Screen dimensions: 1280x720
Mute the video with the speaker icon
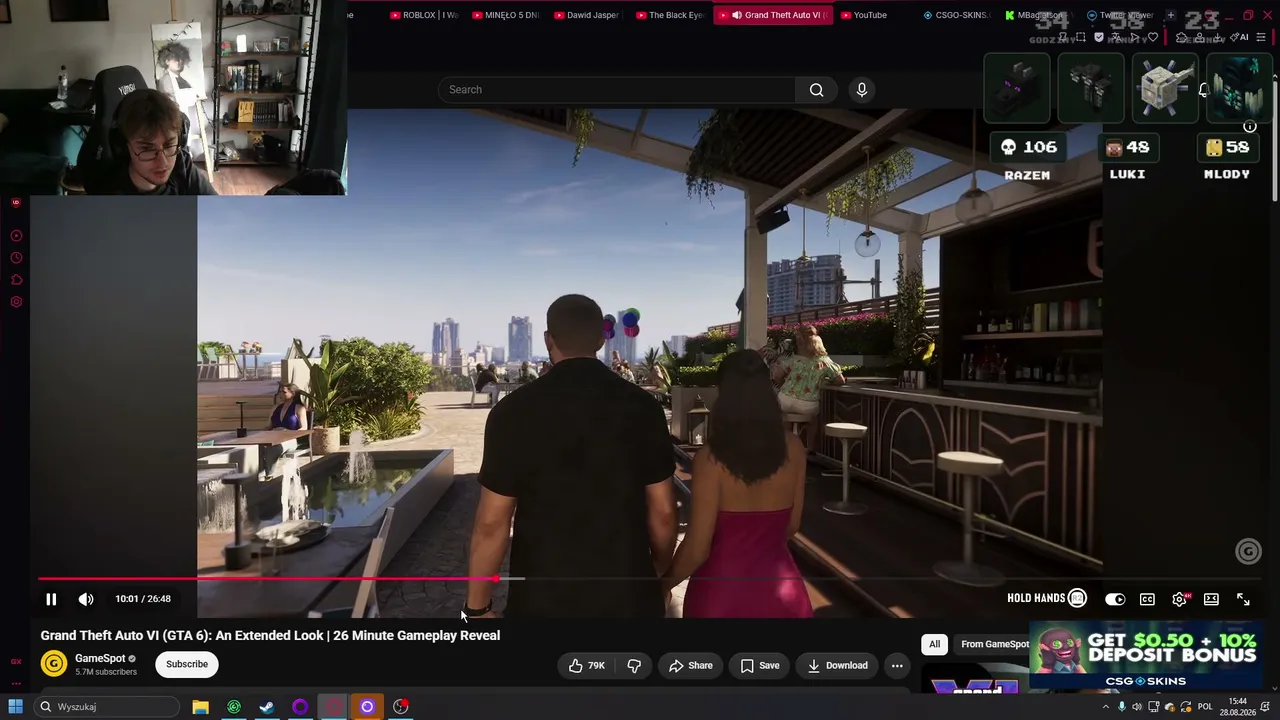[x=86, y=599]
